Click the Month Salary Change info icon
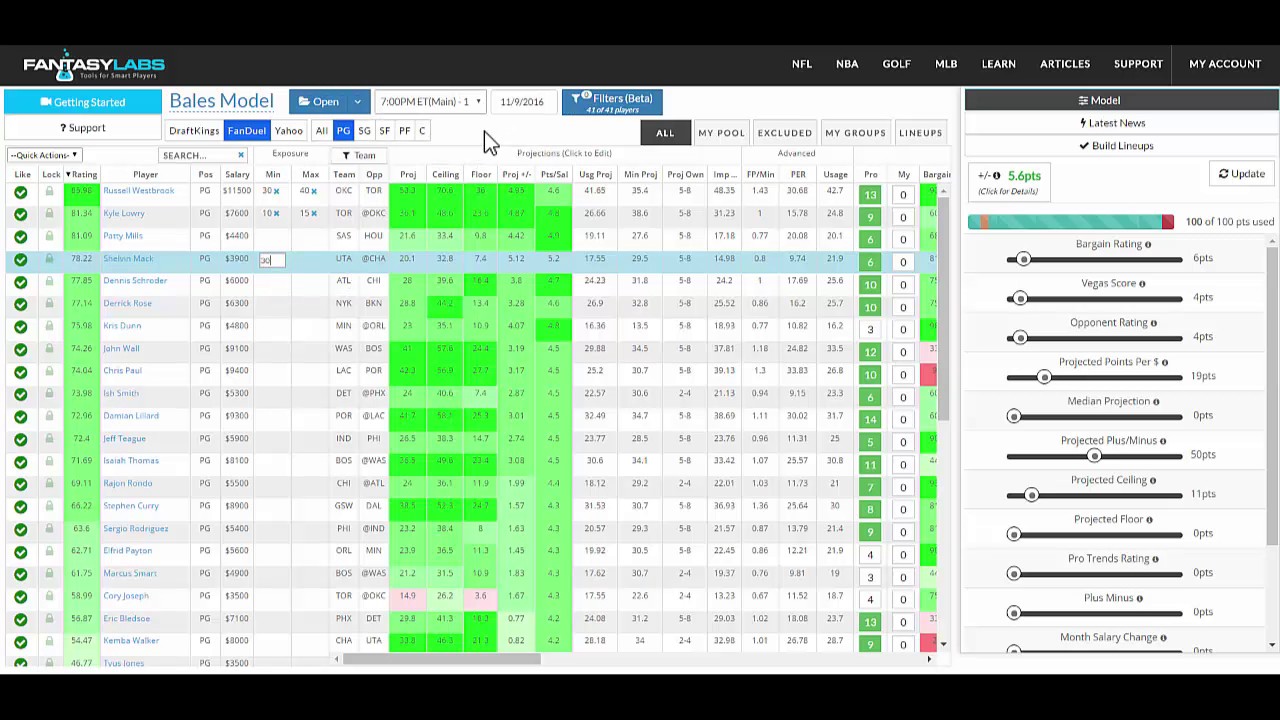The height and width of the screenshot is (720, 1280). coord(1163,638)
